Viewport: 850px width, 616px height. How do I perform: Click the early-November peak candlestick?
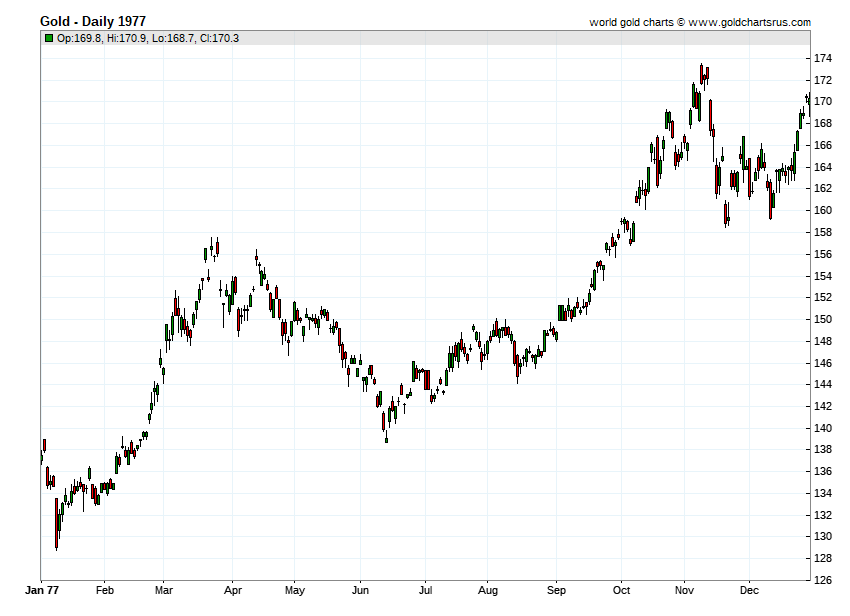click(x=701, y=73)
